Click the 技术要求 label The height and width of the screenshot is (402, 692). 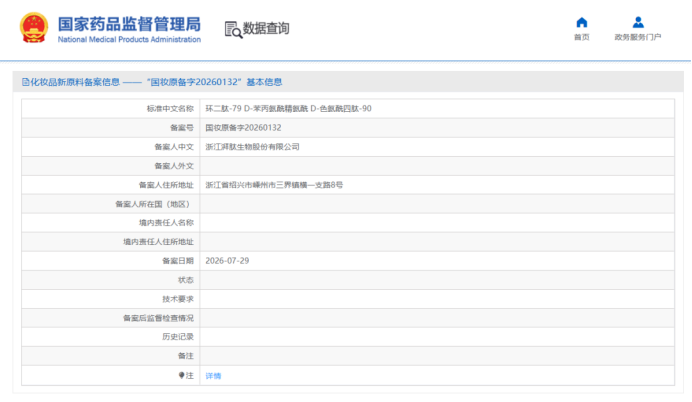(x=178, y=299)
